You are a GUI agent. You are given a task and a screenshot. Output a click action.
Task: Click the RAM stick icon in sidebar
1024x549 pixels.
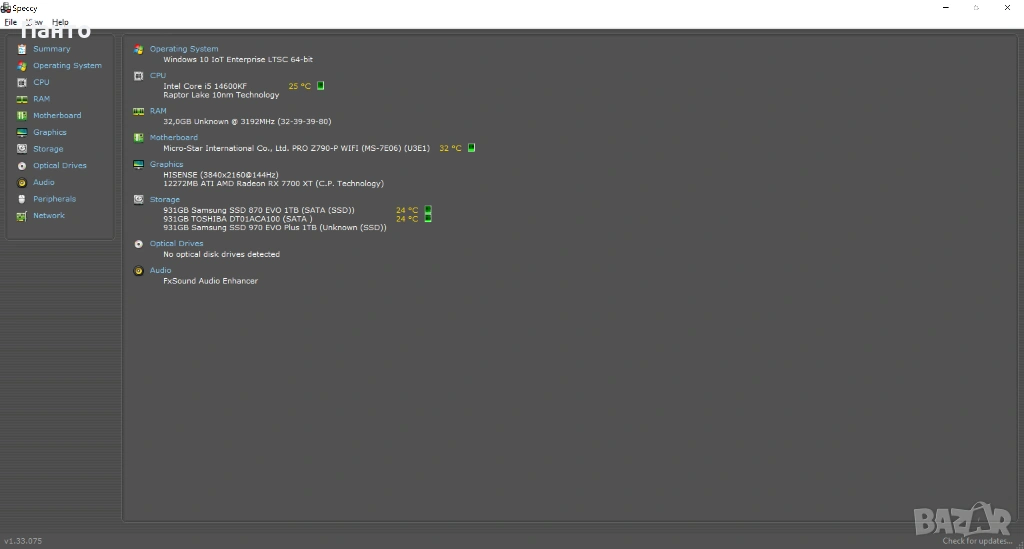22,99
